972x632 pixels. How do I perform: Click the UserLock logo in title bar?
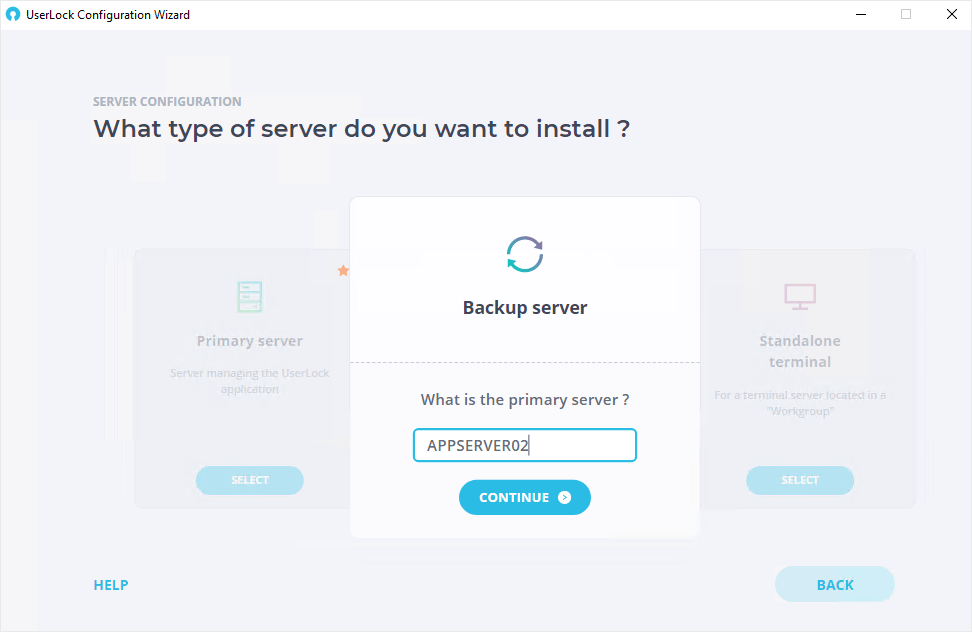click(x=13, y=14)
